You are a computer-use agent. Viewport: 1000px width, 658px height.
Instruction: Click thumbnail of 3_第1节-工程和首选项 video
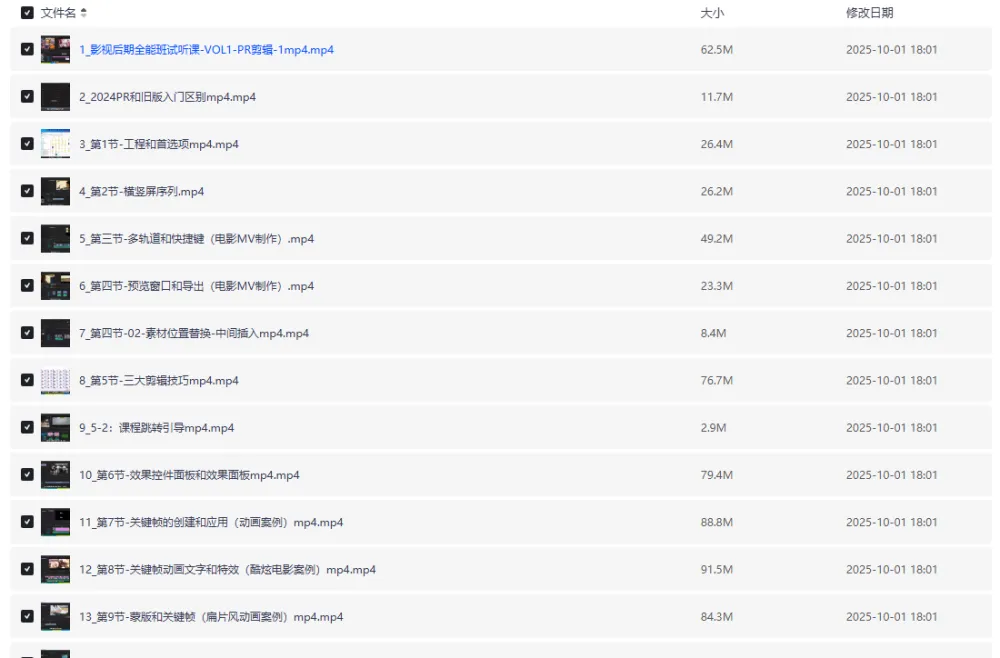pyautogui.click(x=55, y=144)
